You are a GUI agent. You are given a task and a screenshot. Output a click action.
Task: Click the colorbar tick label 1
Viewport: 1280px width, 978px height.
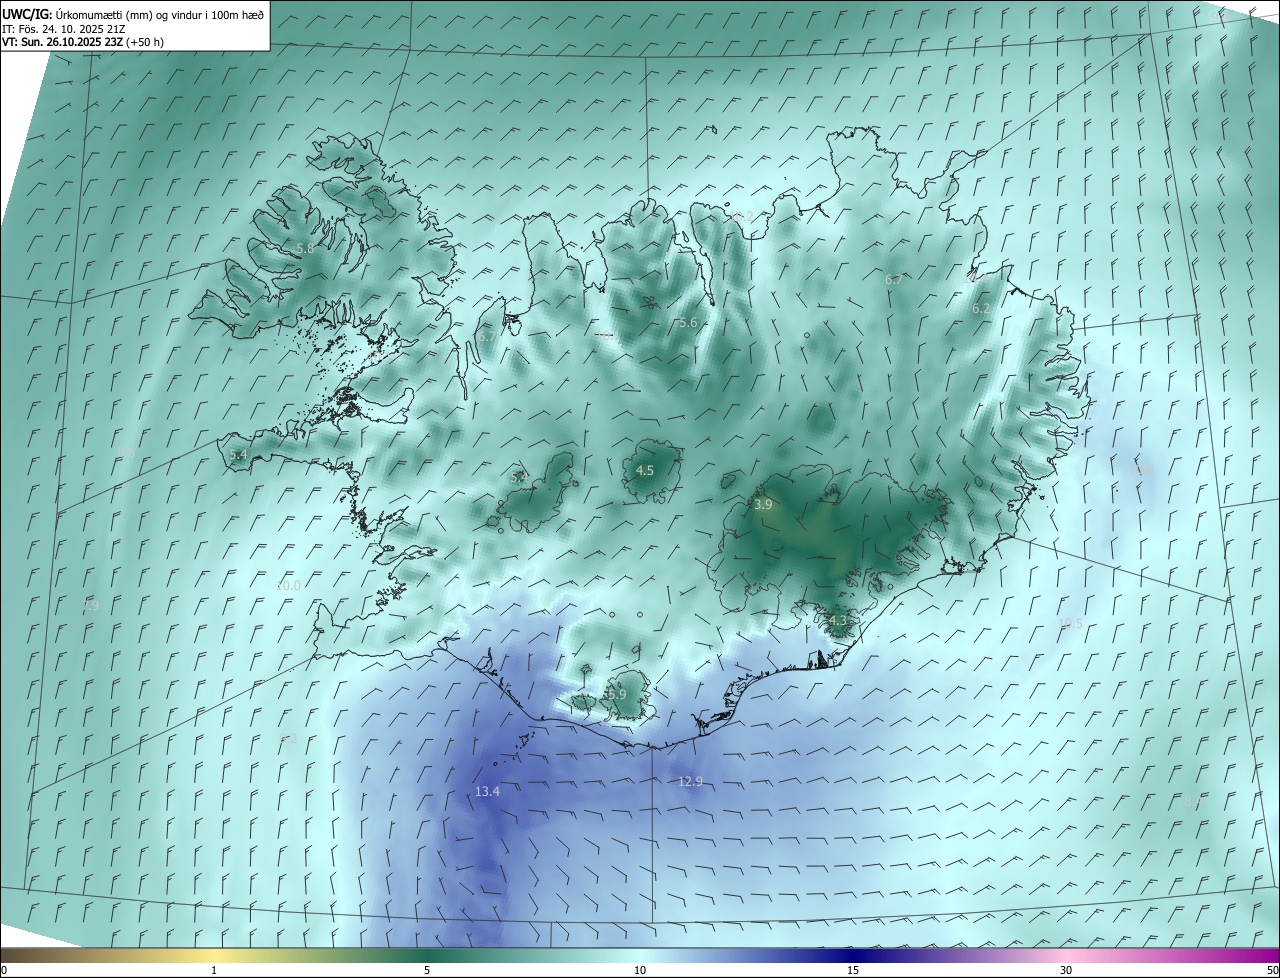click(x=214, y=970)
